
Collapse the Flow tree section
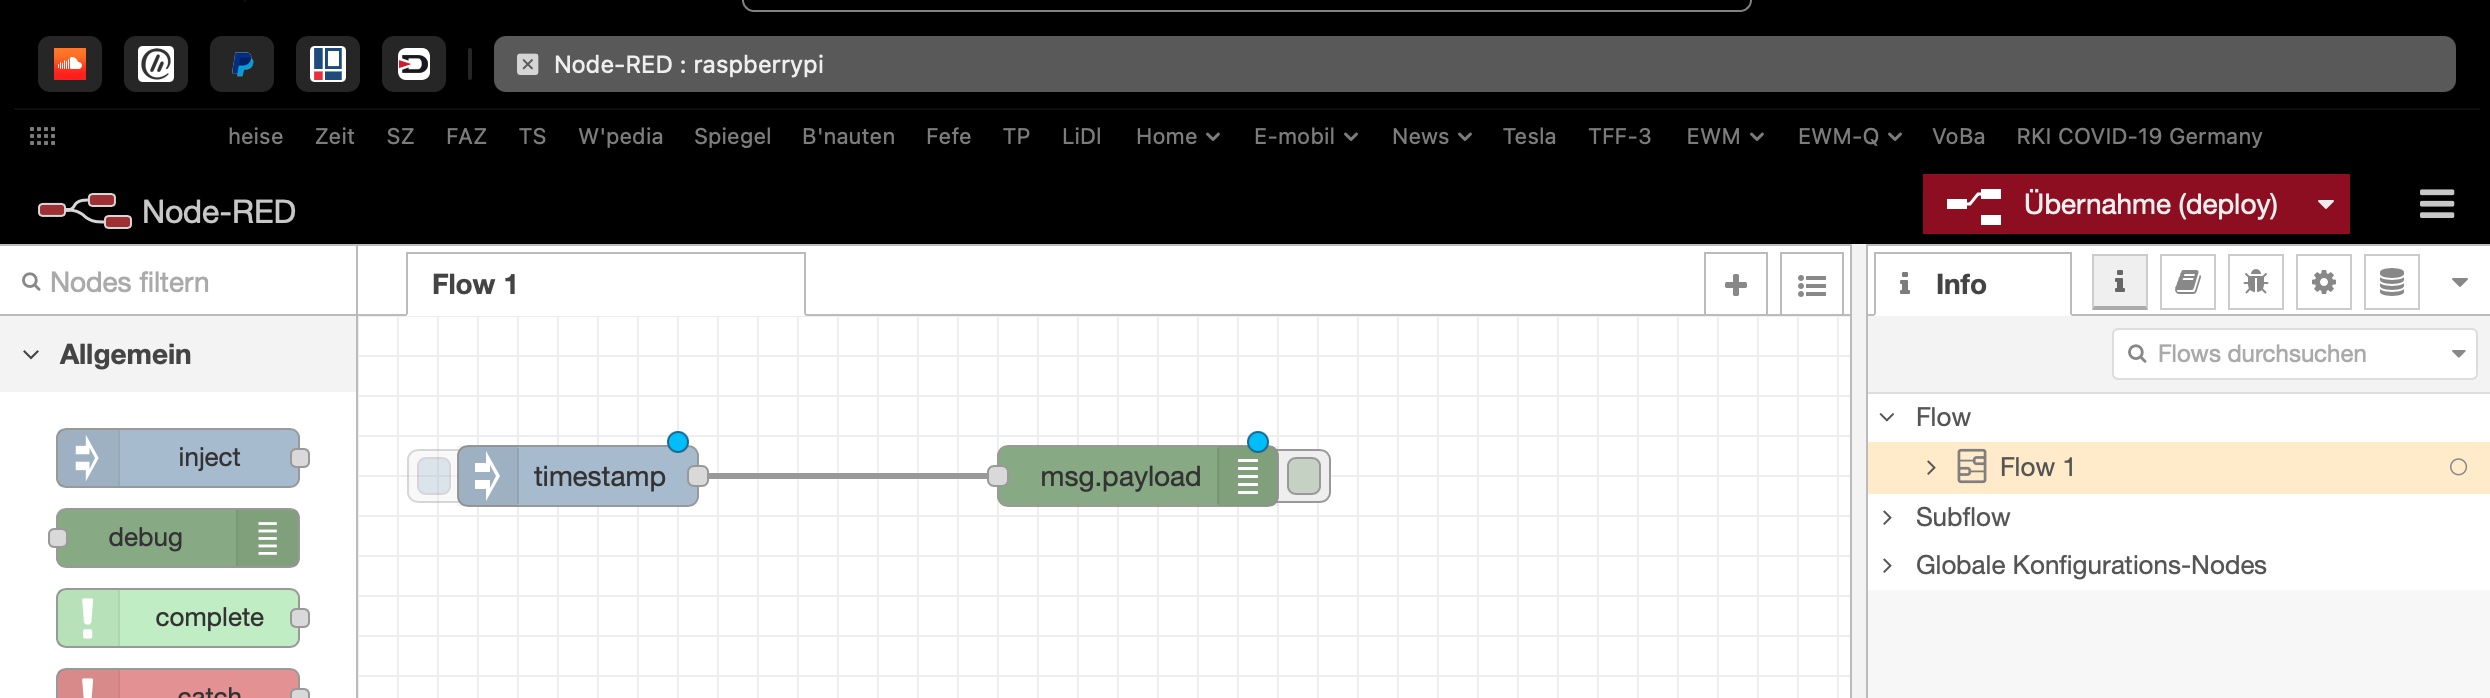(x=1888, y=417)
